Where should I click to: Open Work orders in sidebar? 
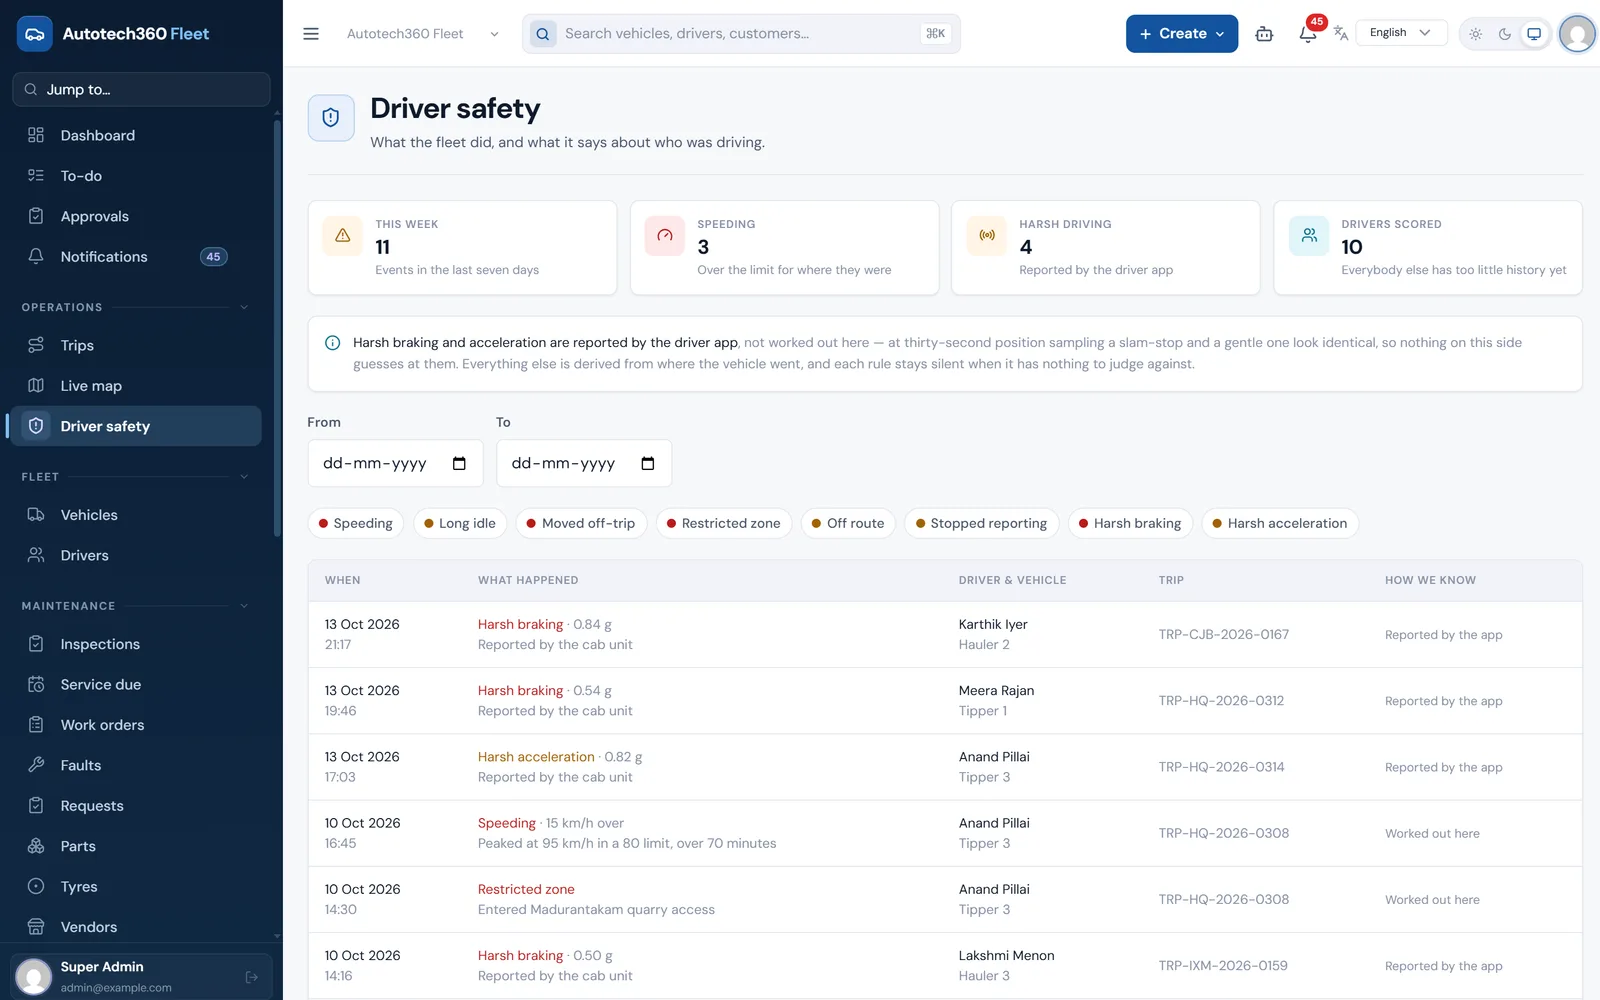pos(134,725)
